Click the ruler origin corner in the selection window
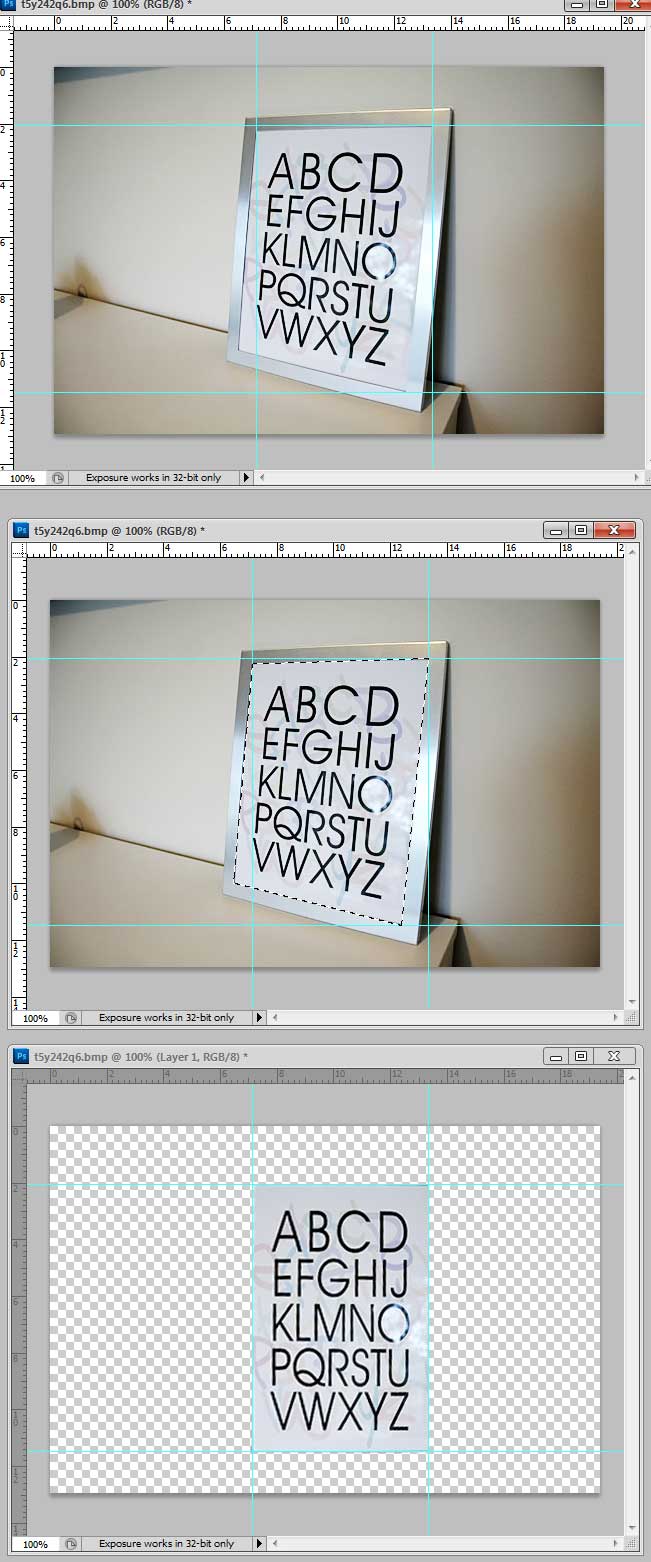This screenshot has width=651, height=1562. (x=18, y=549)
